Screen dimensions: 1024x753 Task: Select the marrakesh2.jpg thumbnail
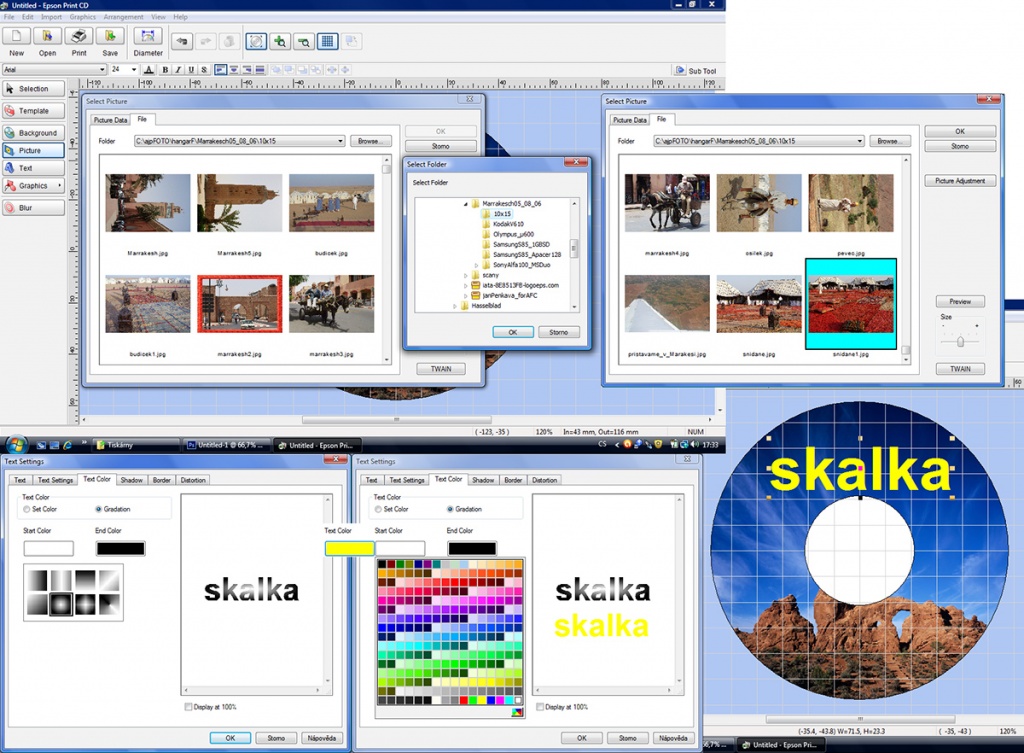click(x=240, y=304)
